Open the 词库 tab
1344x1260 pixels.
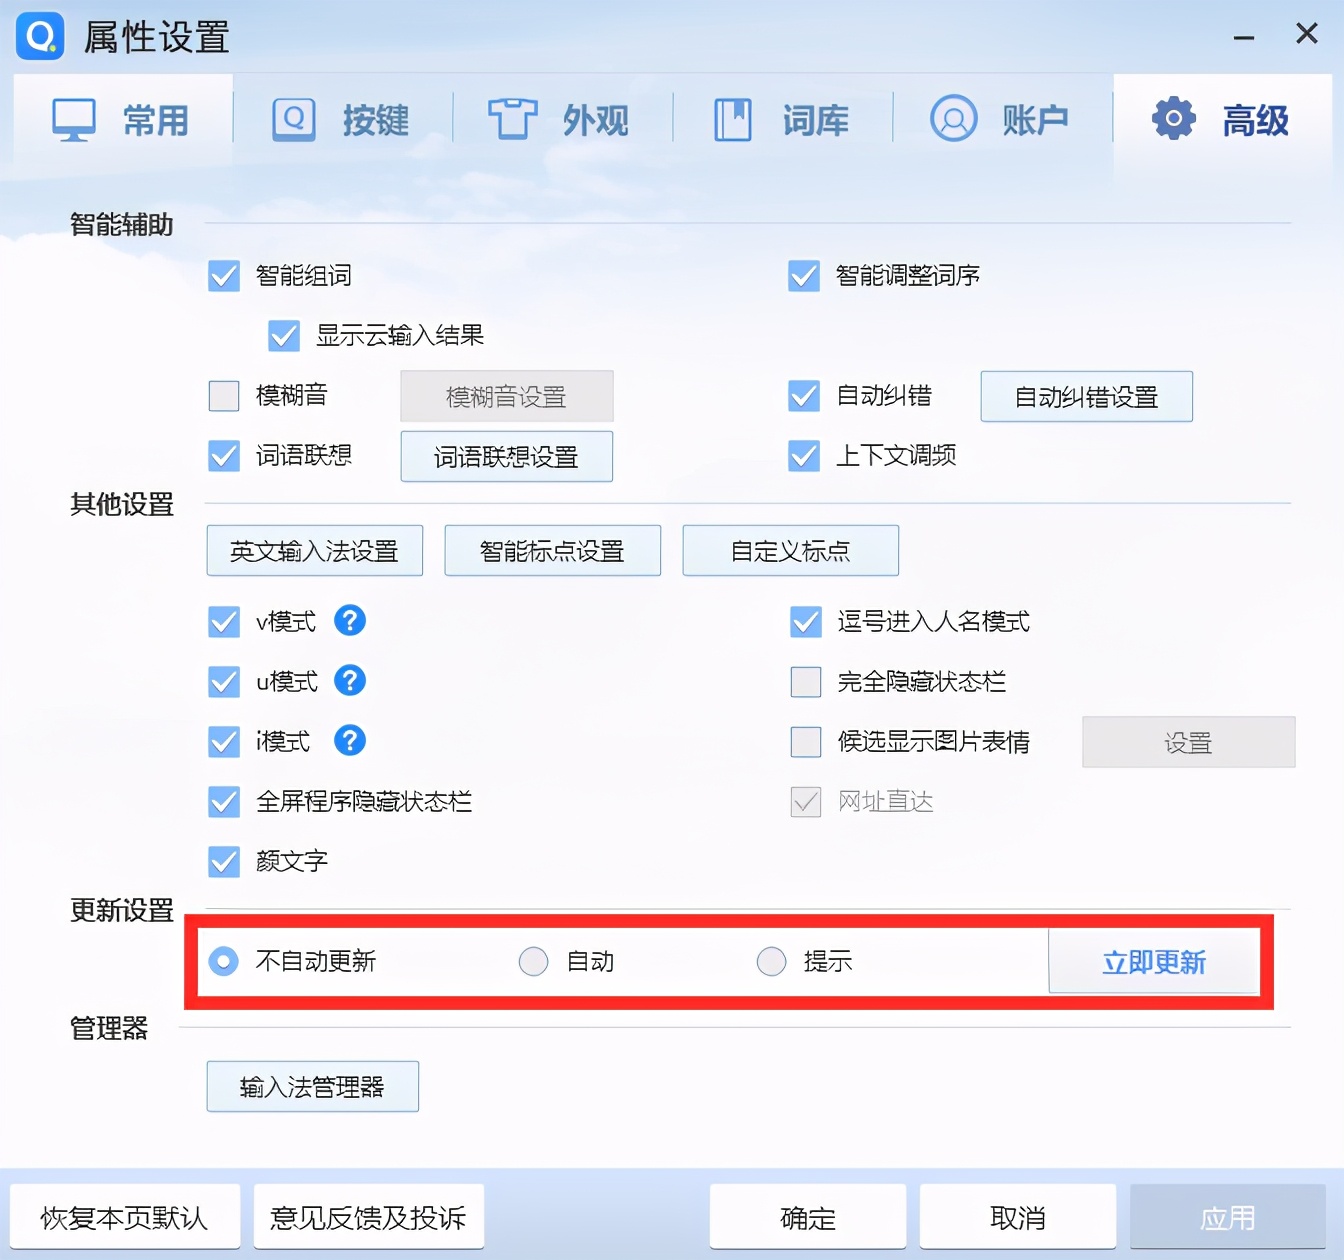[783, 118]
